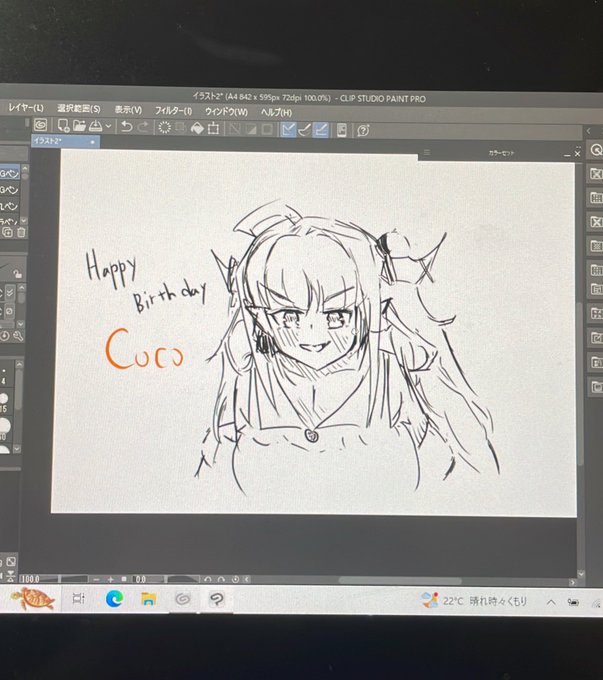This screenshot has height=680, width=603.
Task: Click the delete sub tool trash icon
Action: click(21, 232)
